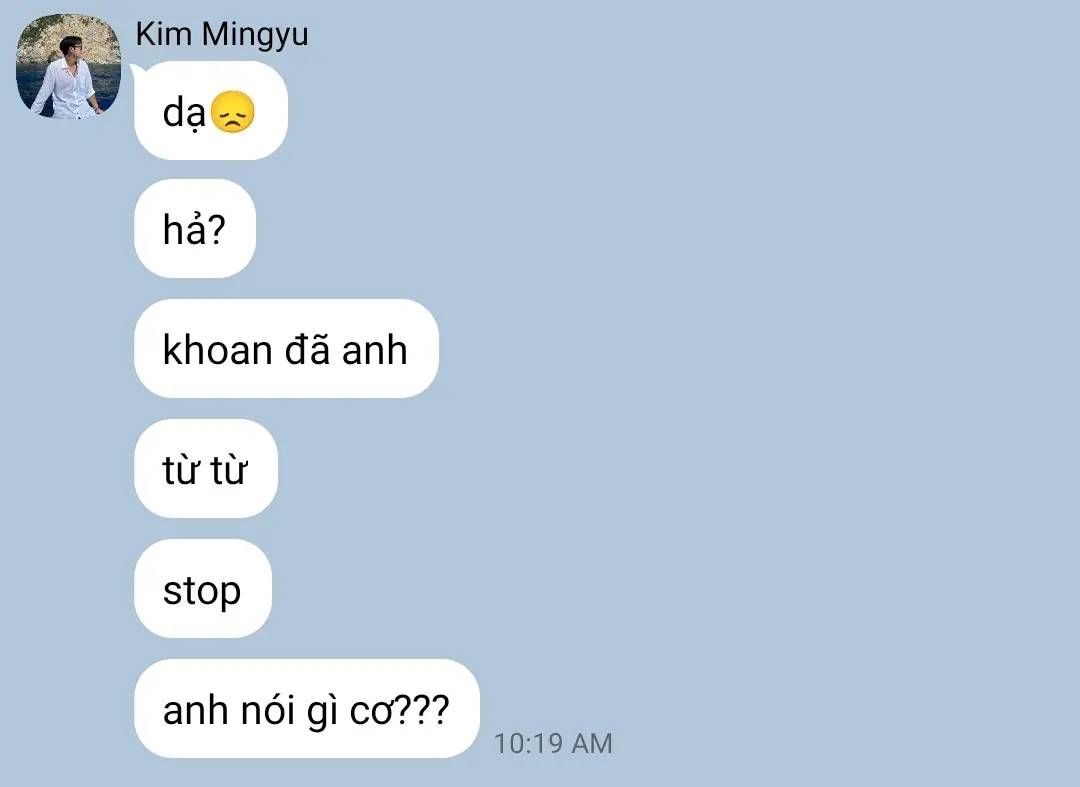Click the 10:19 AM timestamp
Image resolution: width=1080 pixels, height=787 pixels.
point(553,743)
